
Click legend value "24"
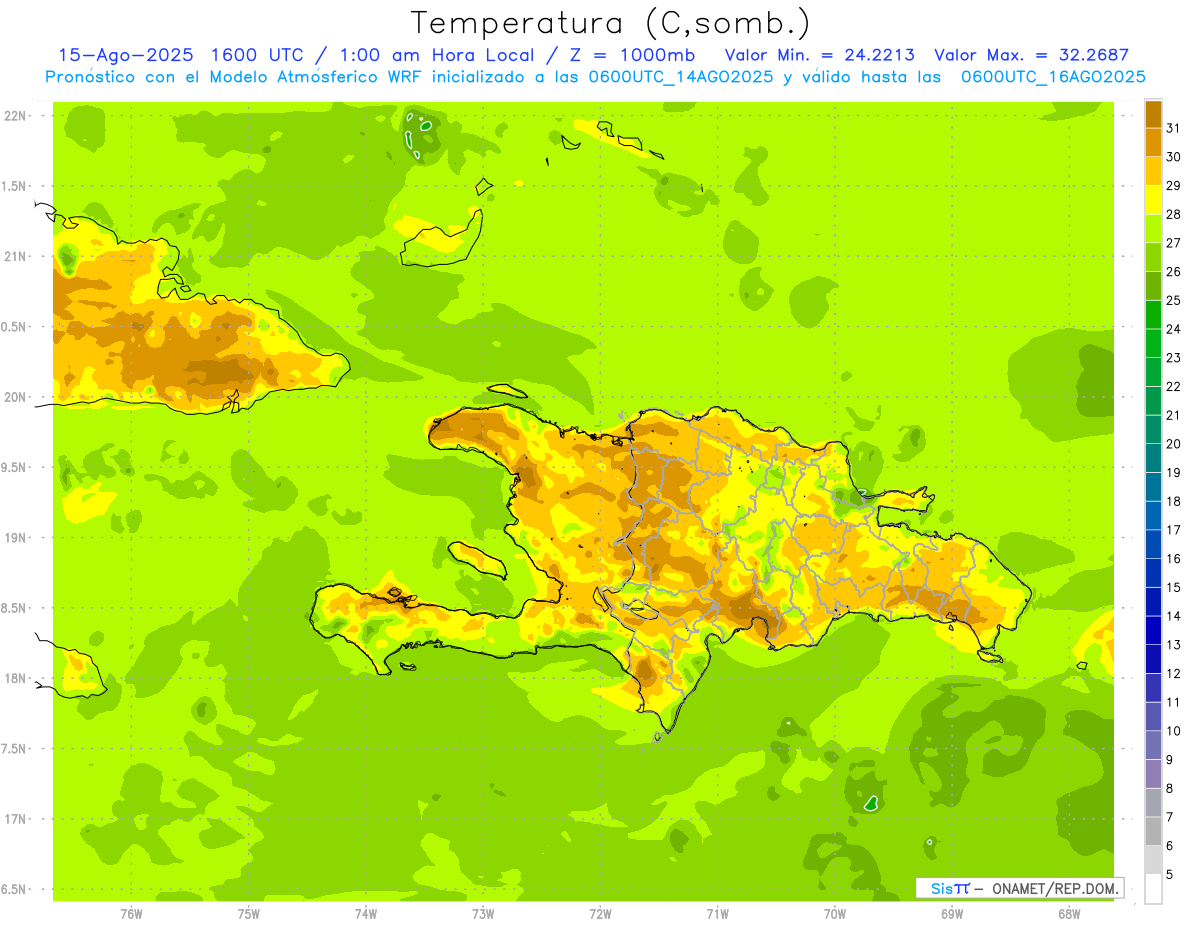click(x=1173, y=329)
